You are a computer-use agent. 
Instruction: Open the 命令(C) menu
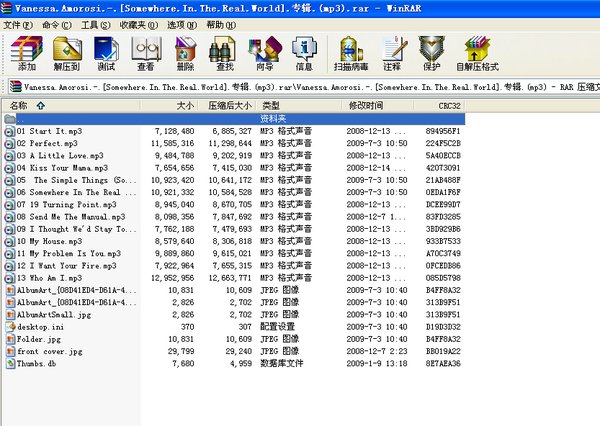(x=57, y=25)
